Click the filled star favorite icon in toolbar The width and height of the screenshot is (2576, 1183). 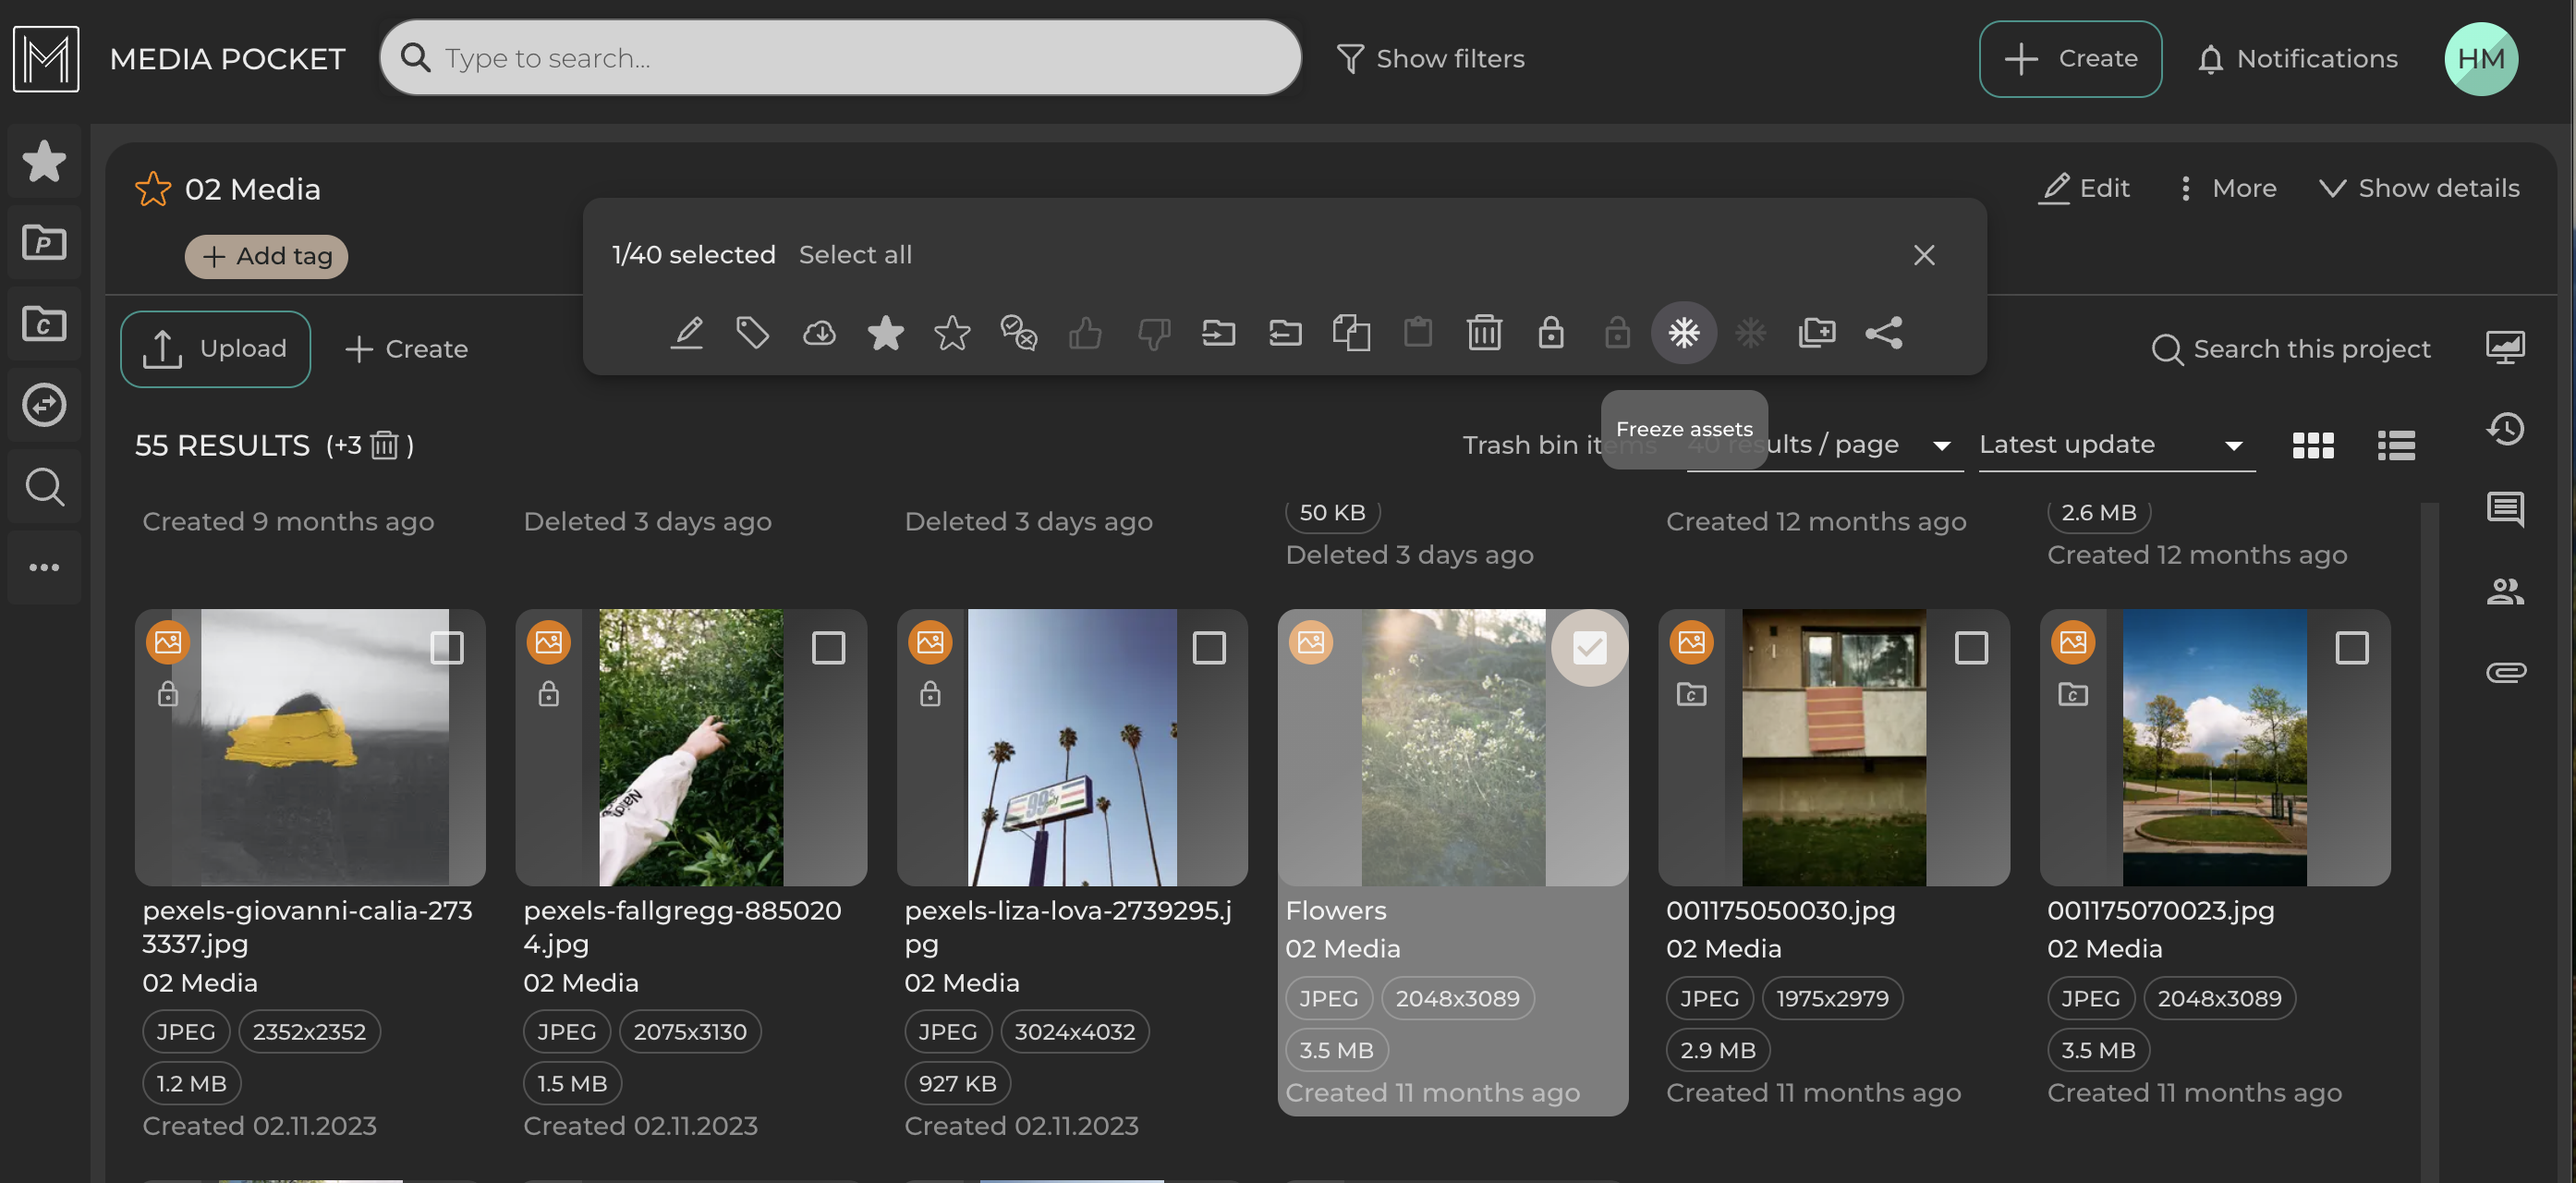[x=885, y=332]
